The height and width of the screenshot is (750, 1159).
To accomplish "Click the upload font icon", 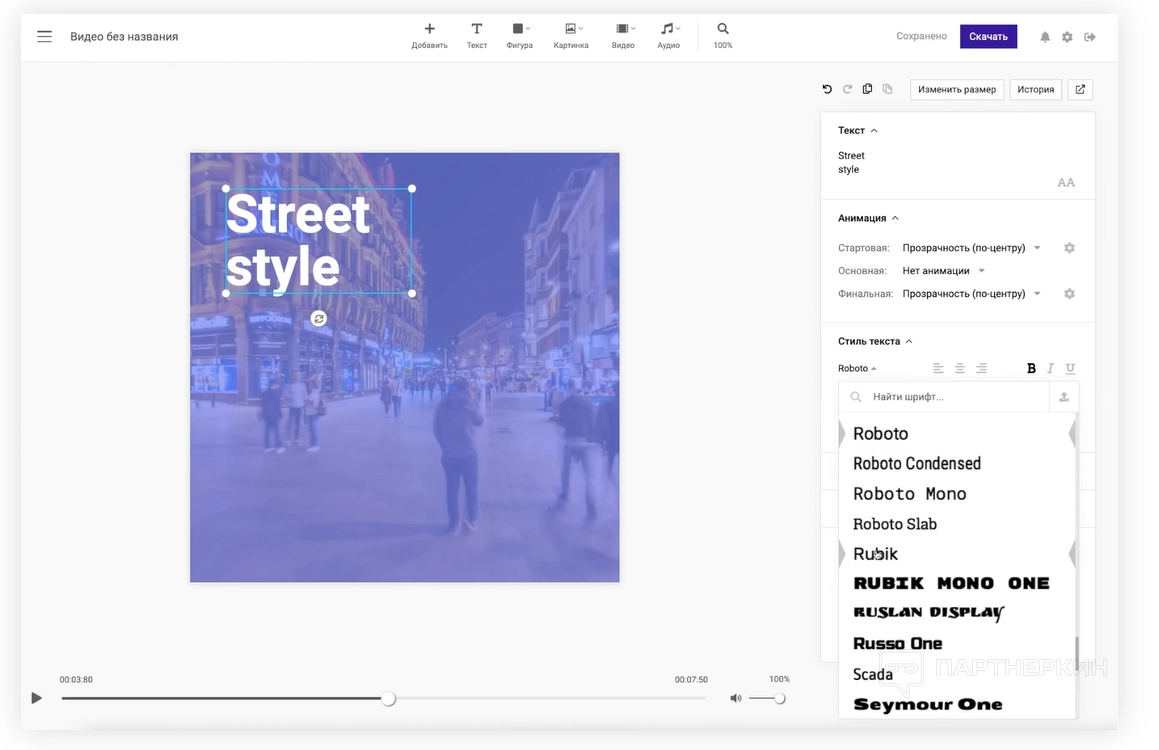I will [1064, 397].
